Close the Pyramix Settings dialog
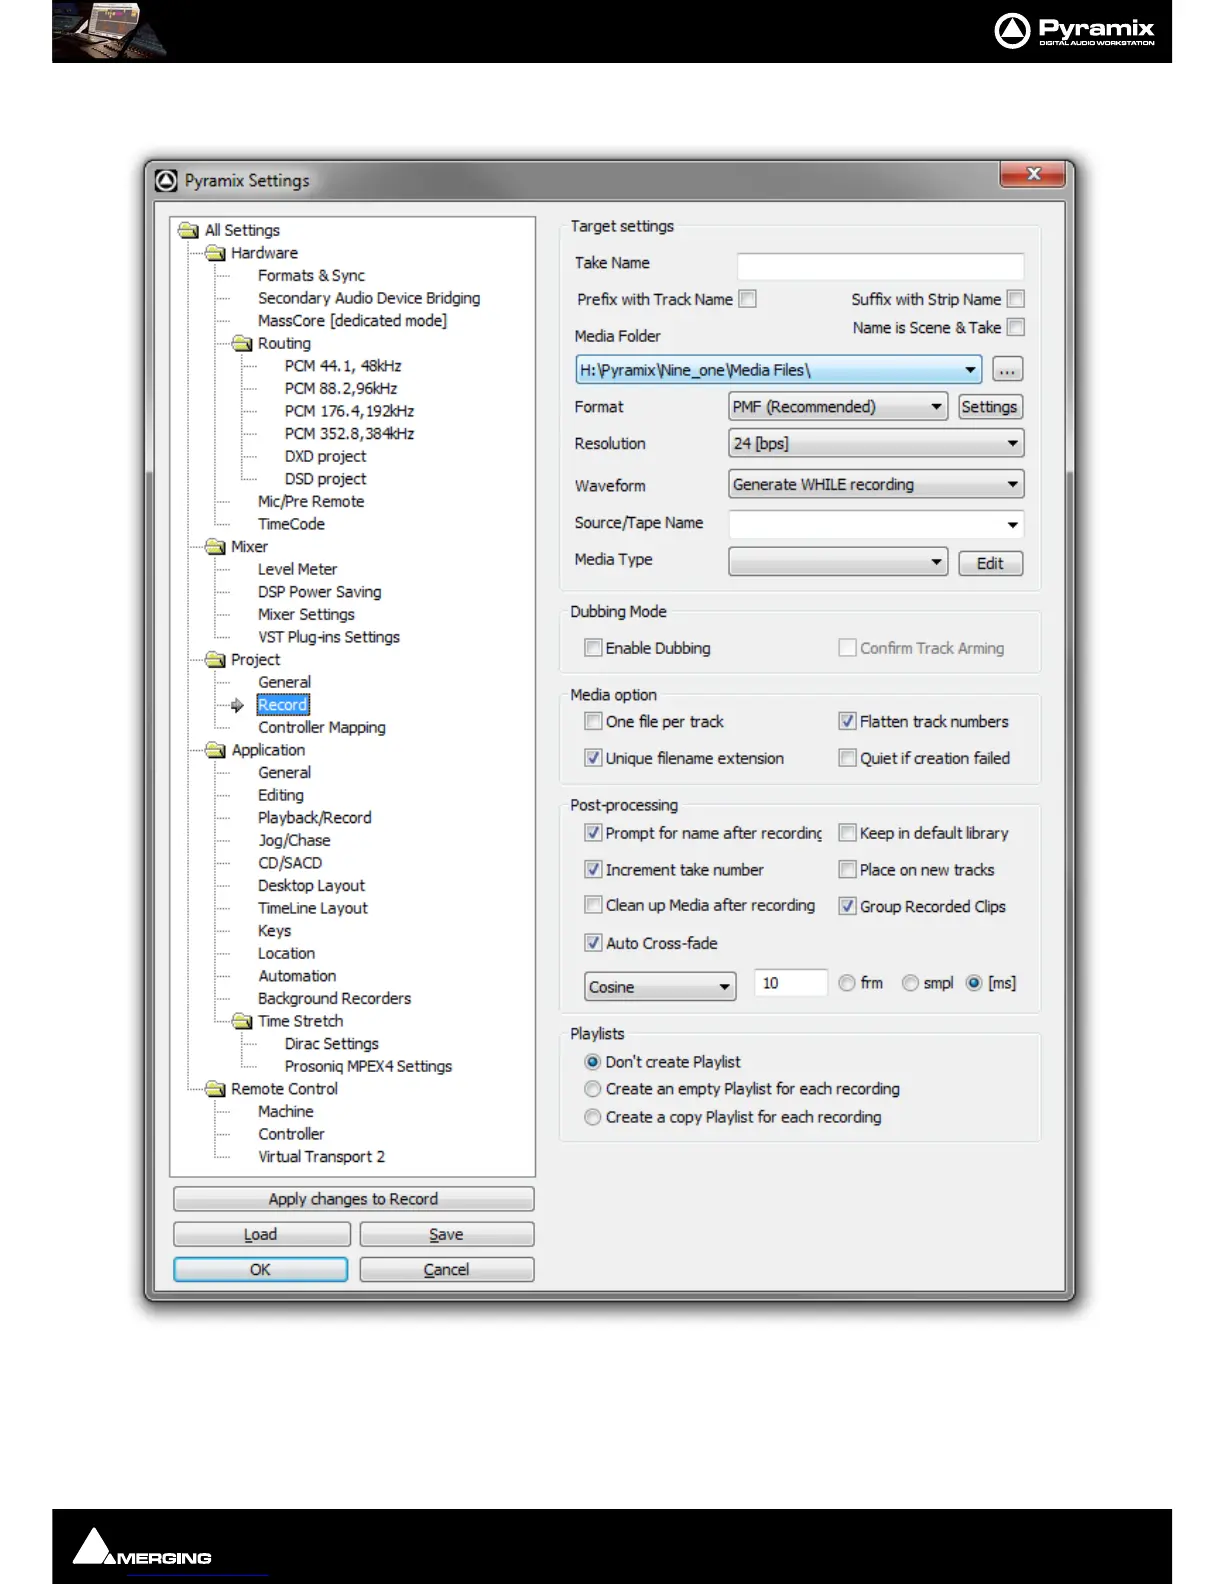The image size is (1224, 1584). [x=1033, y=175]
